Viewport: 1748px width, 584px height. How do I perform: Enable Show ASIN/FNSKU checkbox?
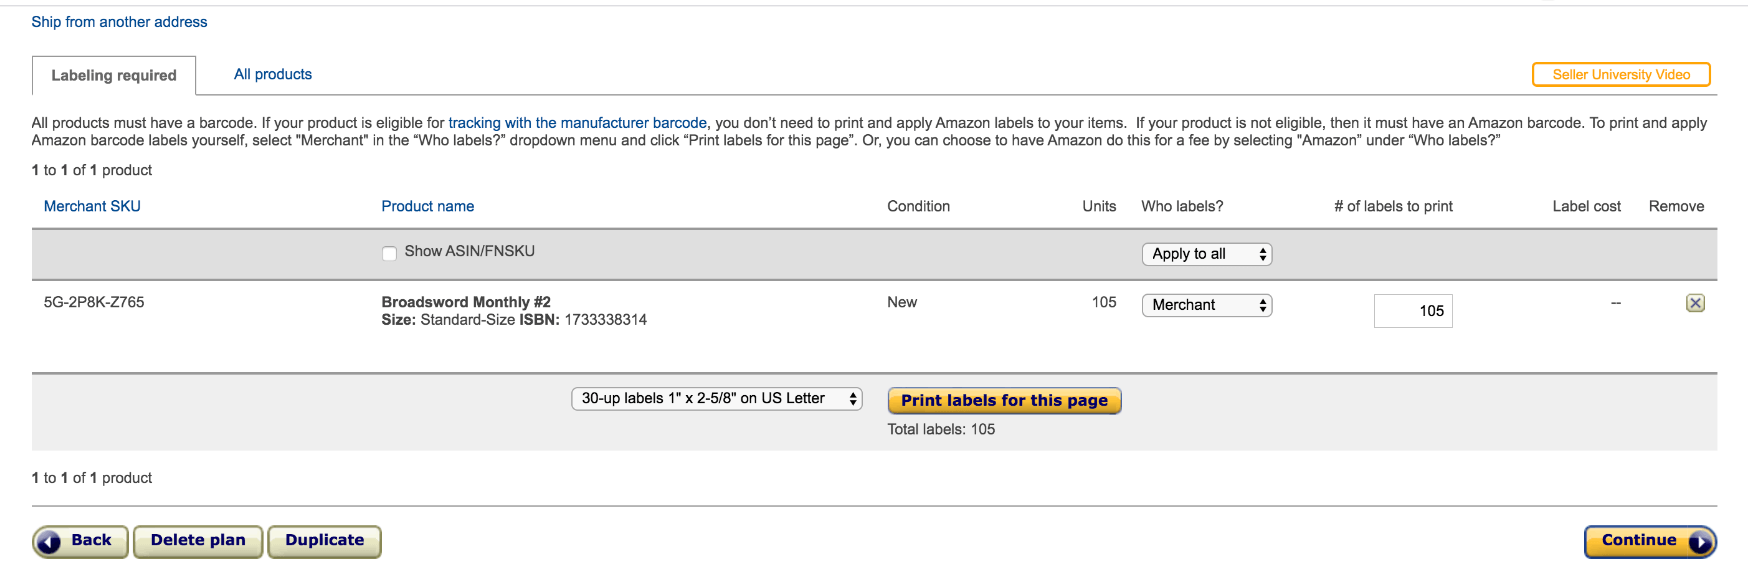389,253
